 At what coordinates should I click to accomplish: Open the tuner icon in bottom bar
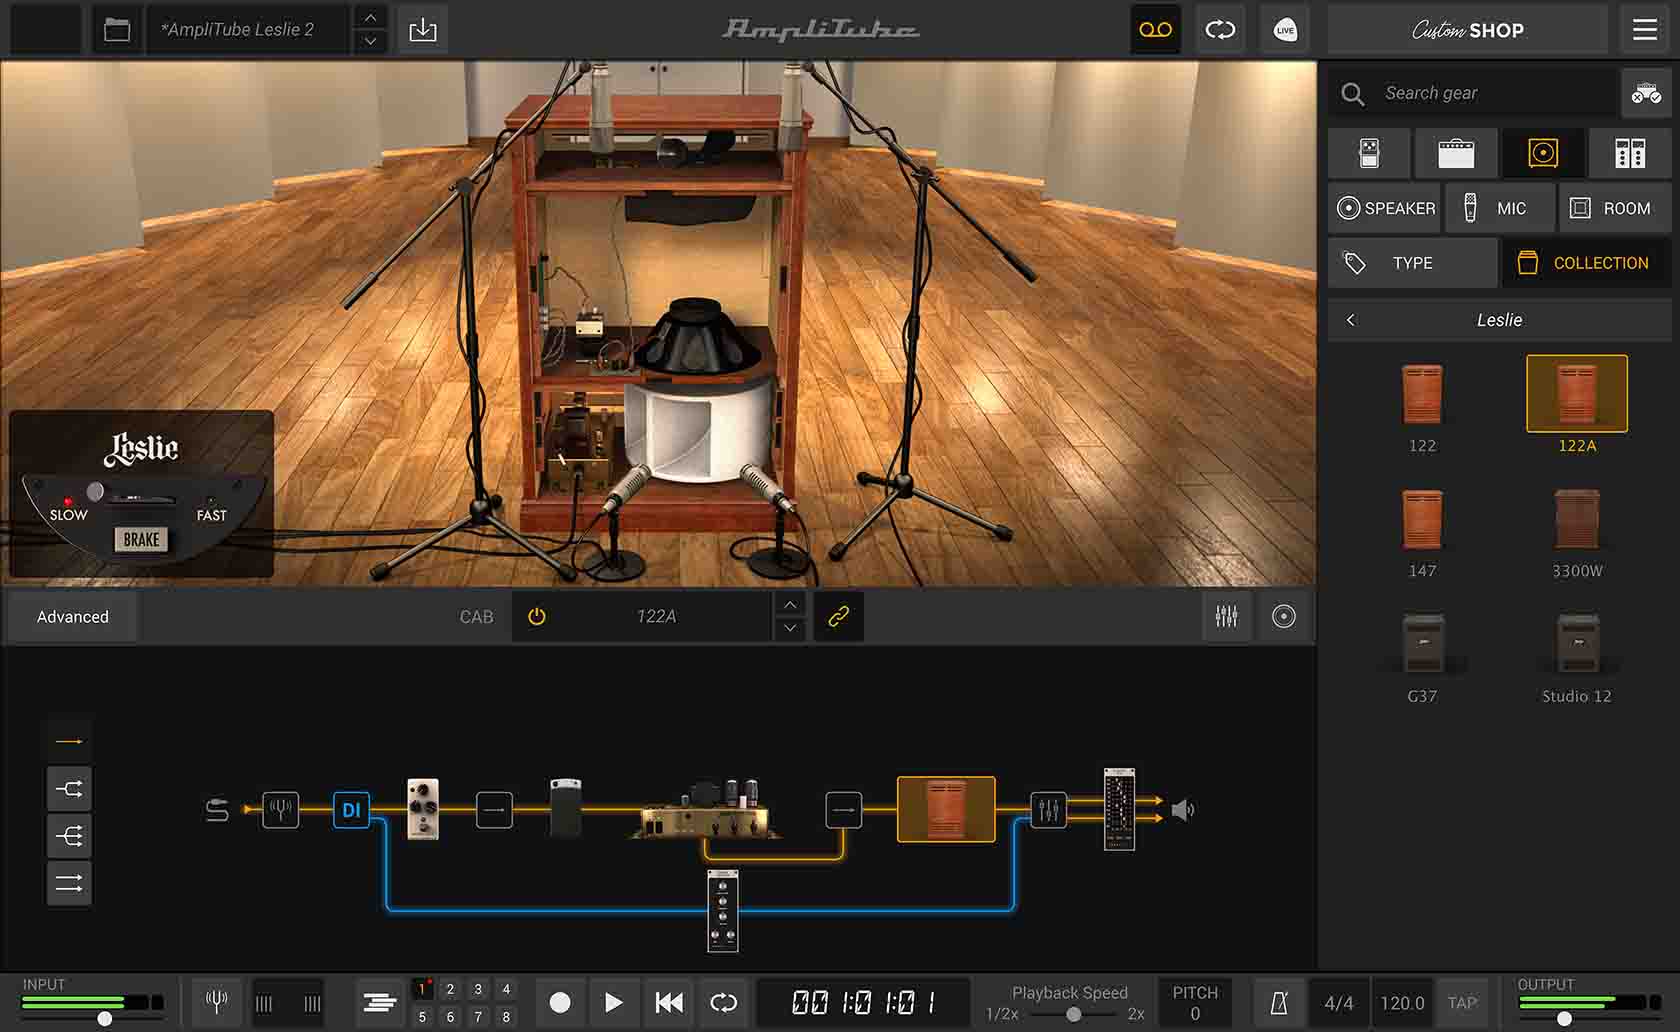coord(216,1002)
